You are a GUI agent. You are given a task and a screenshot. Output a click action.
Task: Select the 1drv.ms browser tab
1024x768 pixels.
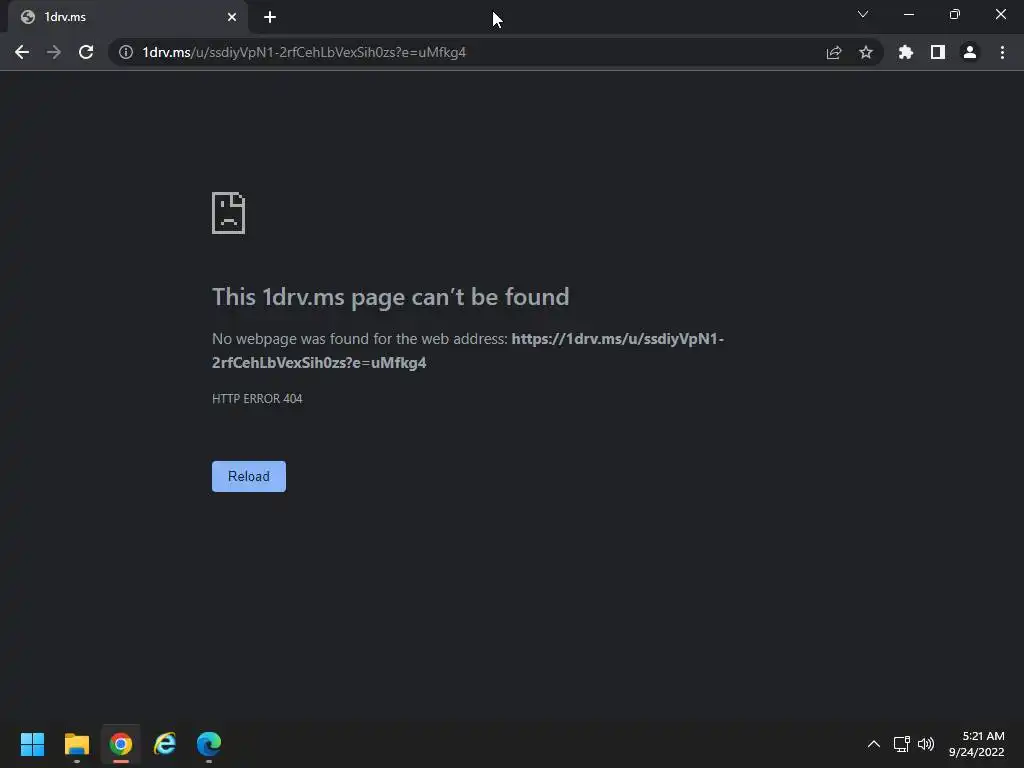coord(128,17)
